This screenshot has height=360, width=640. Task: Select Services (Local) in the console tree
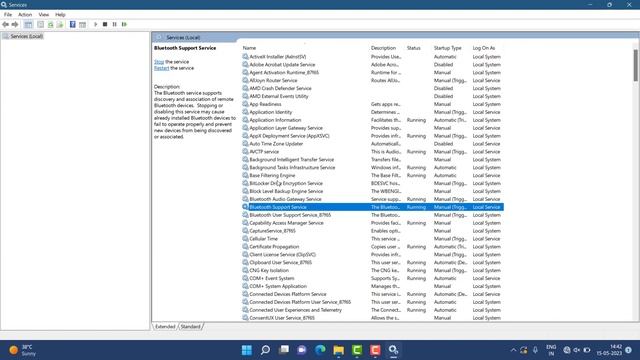click(27, 36)
